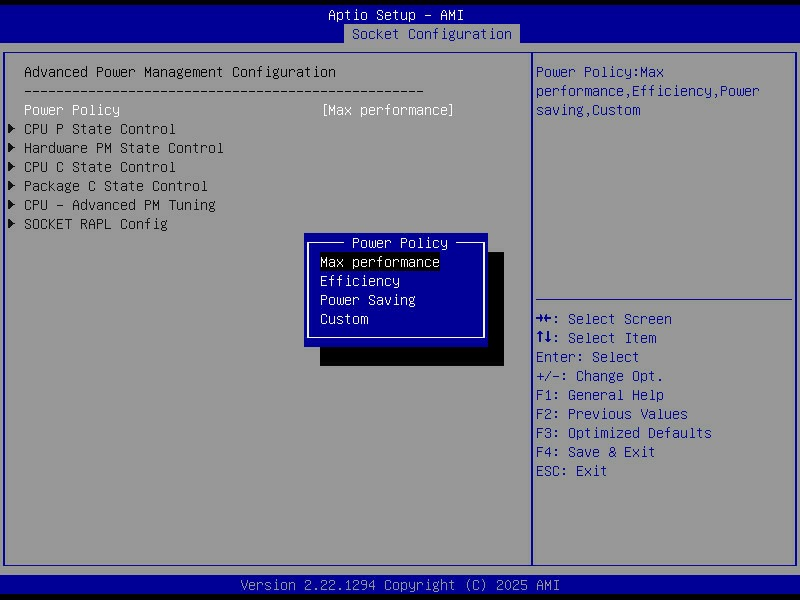The image size is (800, 600).
Task: Click the [Max performance] Power Policy value
Action: (387, 110)
